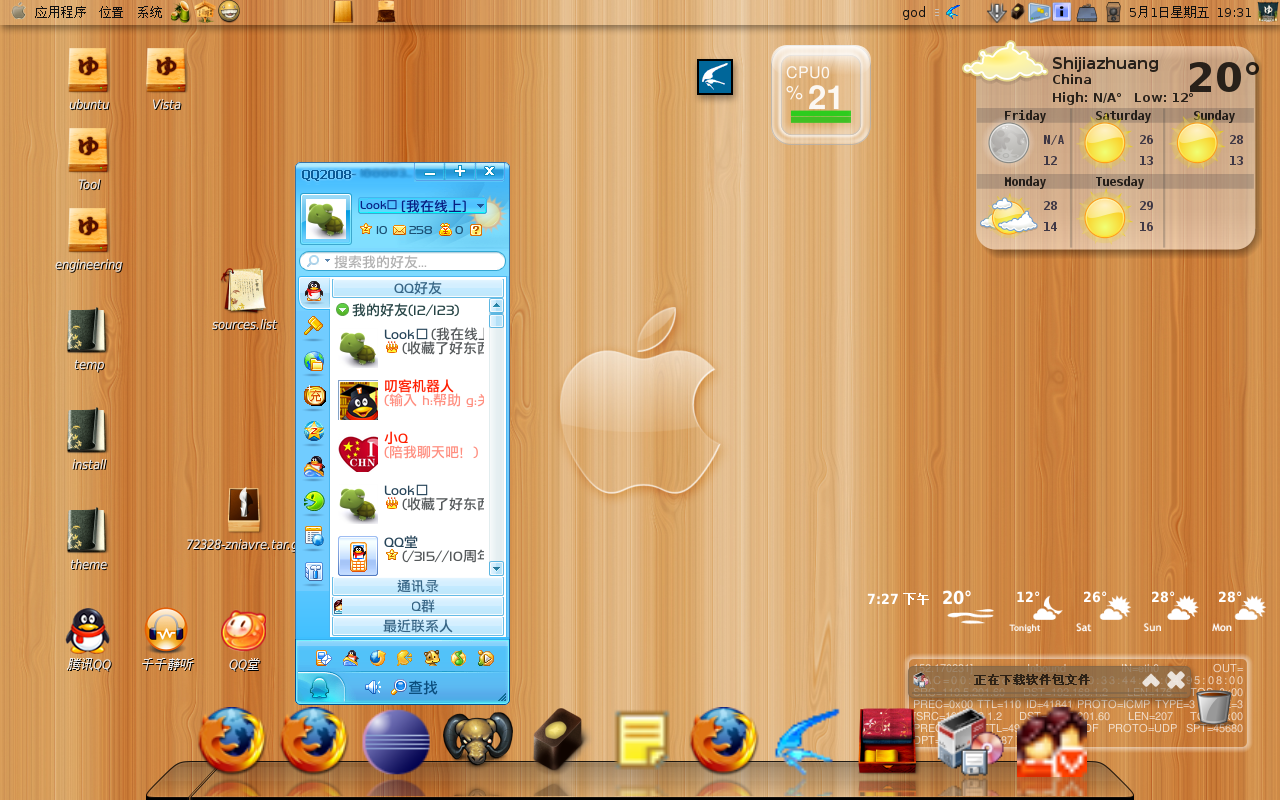The height and width of the screenshot is (800, 1280).
Task: Open the sources.list file icon
Action: tap(244, 290)
